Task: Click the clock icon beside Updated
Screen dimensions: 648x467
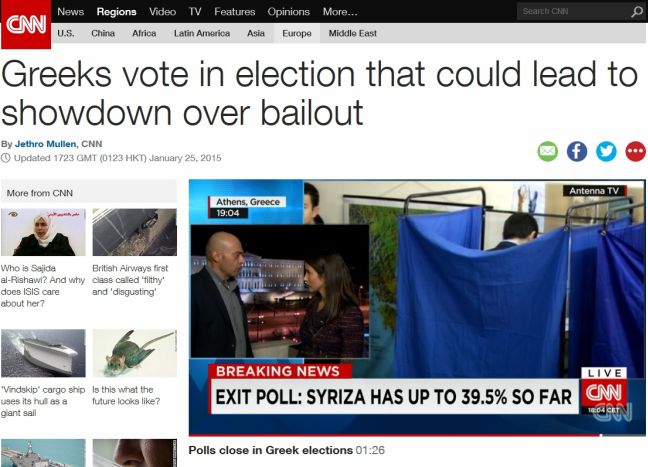Action: [x=5, y=158]
